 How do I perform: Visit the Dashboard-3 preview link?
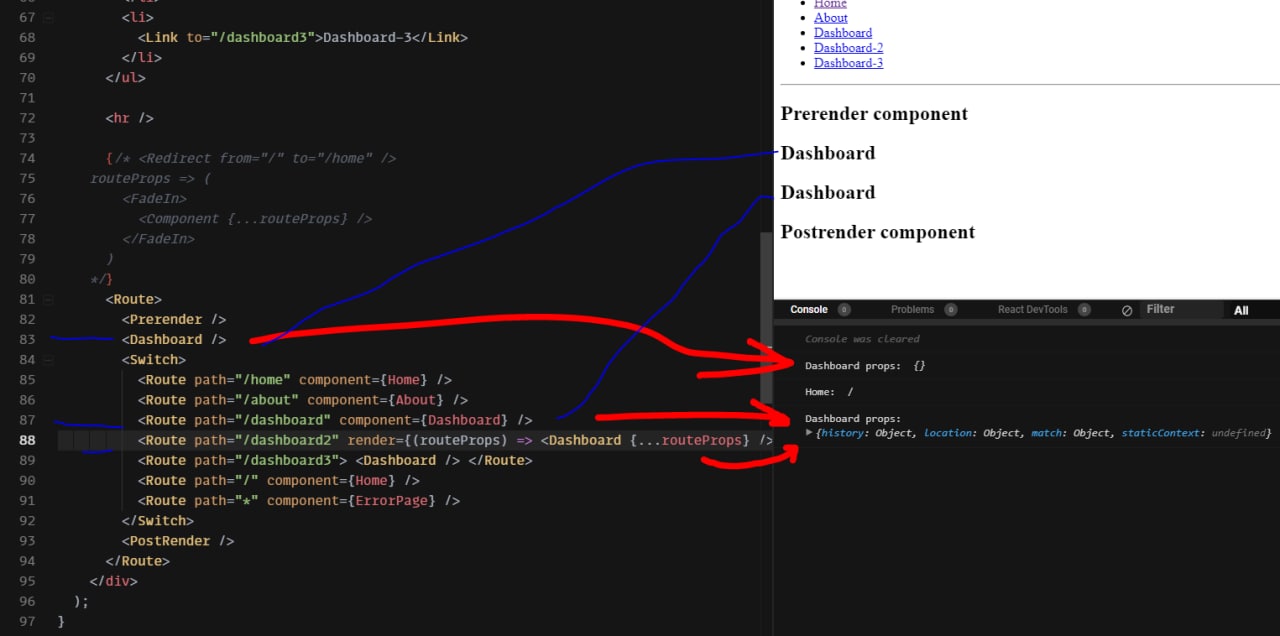(x=848, y=63)
